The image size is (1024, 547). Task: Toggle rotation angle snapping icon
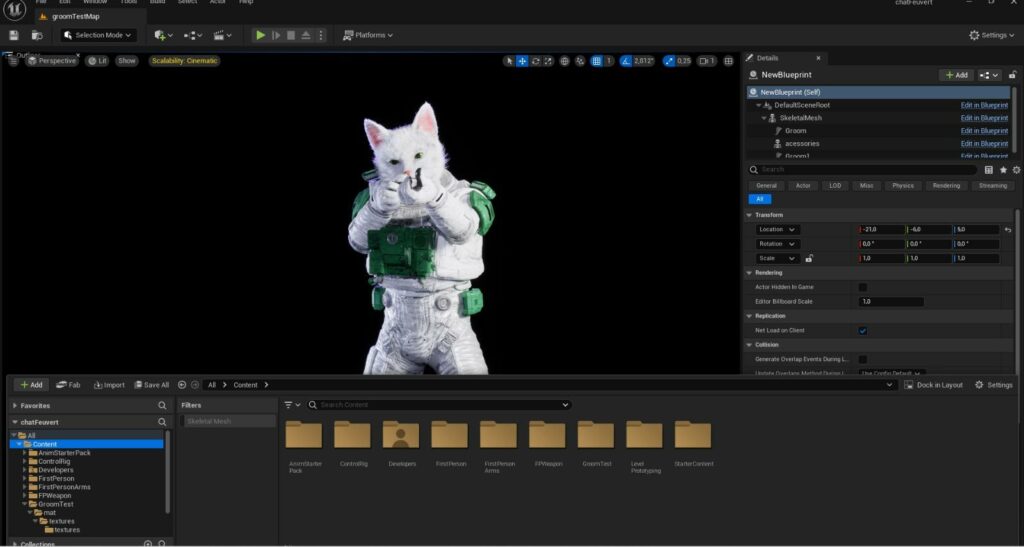point(626,61)
